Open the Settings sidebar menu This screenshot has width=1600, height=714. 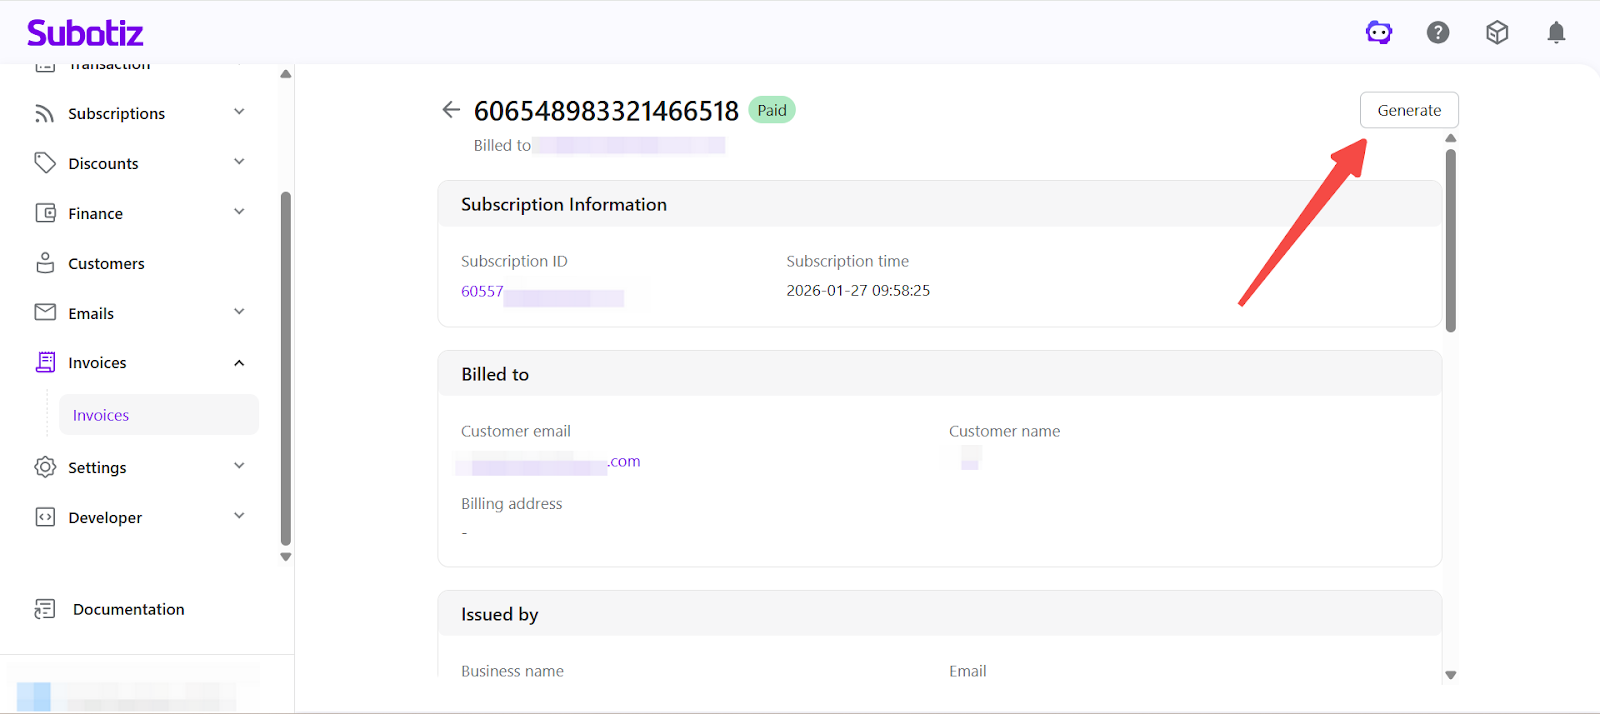[x=97, y=467]
